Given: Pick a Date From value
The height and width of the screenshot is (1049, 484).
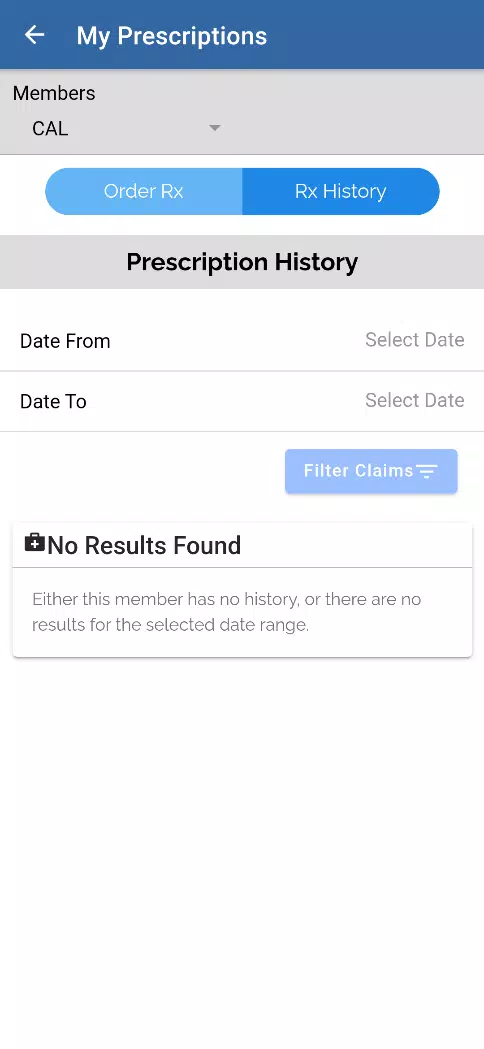Looking at the screenshot, I should [414, 340].
